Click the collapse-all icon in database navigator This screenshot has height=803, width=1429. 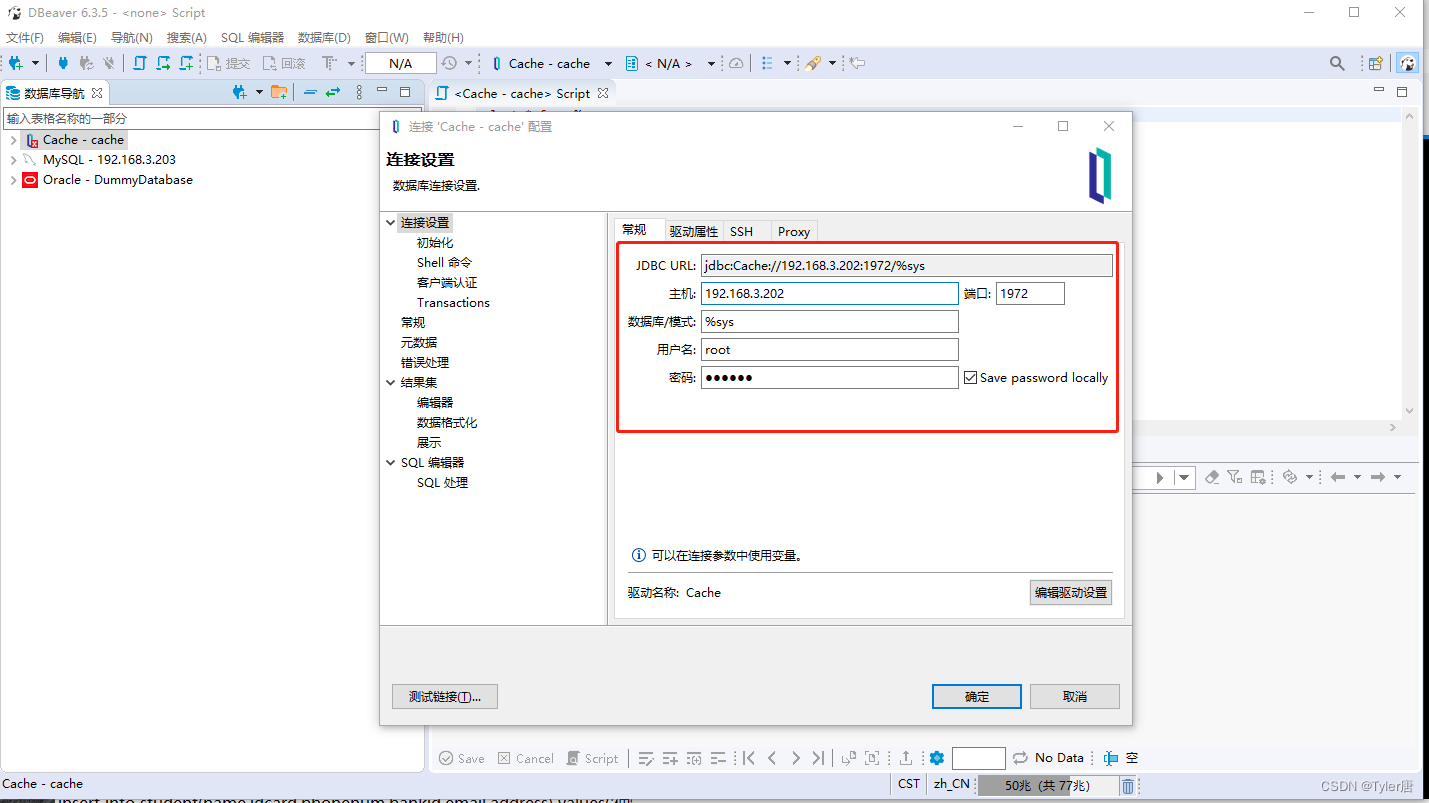point(312,92)
